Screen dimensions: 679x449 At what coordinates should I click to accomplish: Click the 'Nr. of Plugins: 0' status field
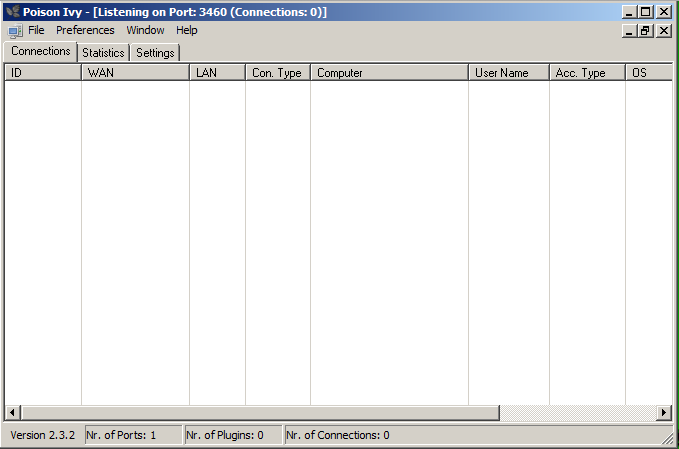pos(233,435)
